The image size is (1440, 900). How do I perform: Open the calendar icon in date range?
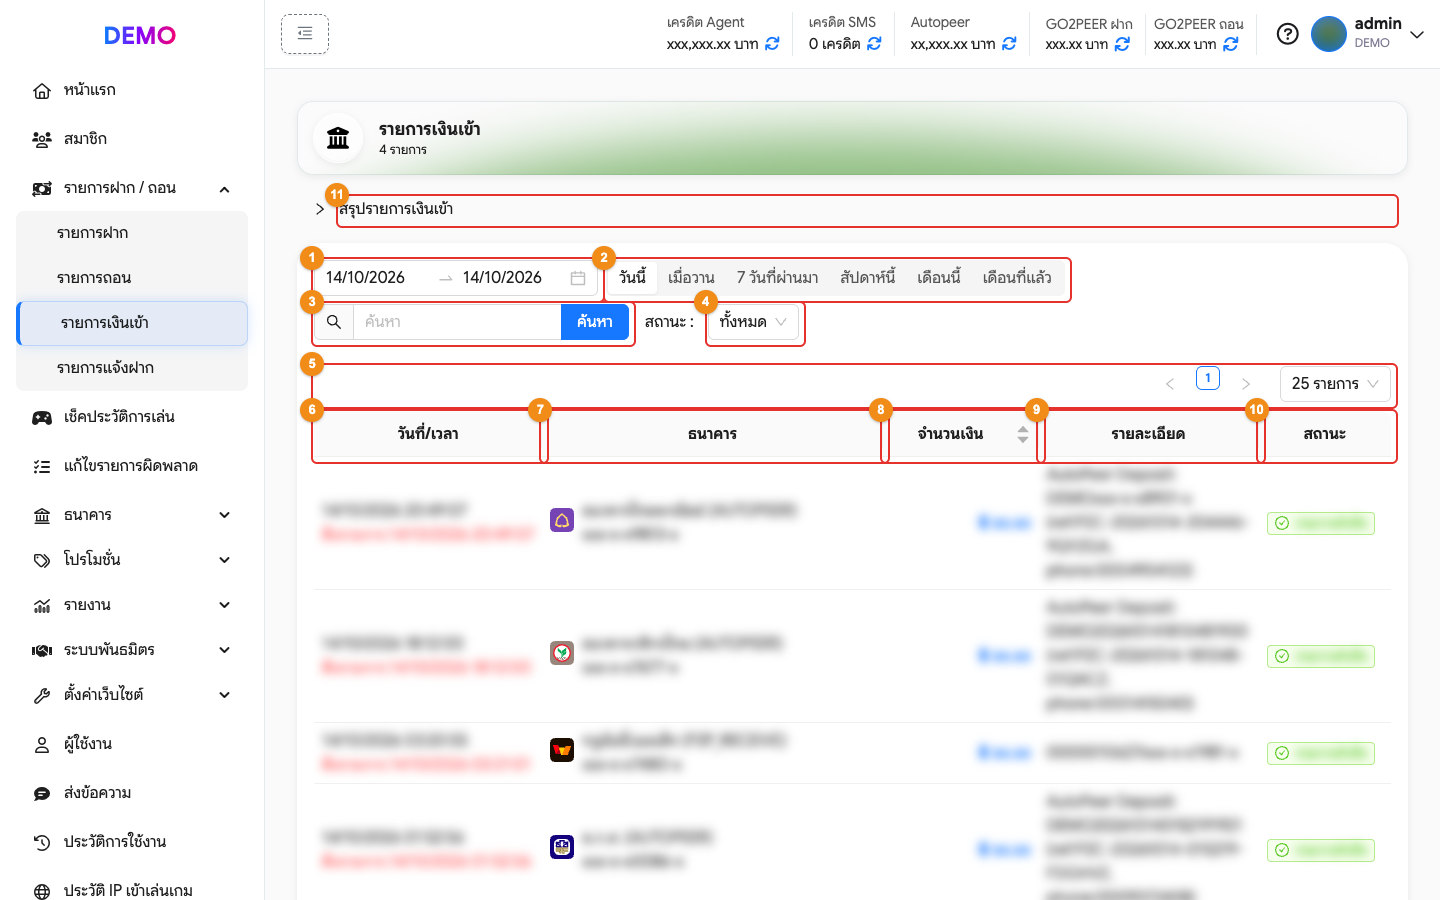click(x=578, y=278)
